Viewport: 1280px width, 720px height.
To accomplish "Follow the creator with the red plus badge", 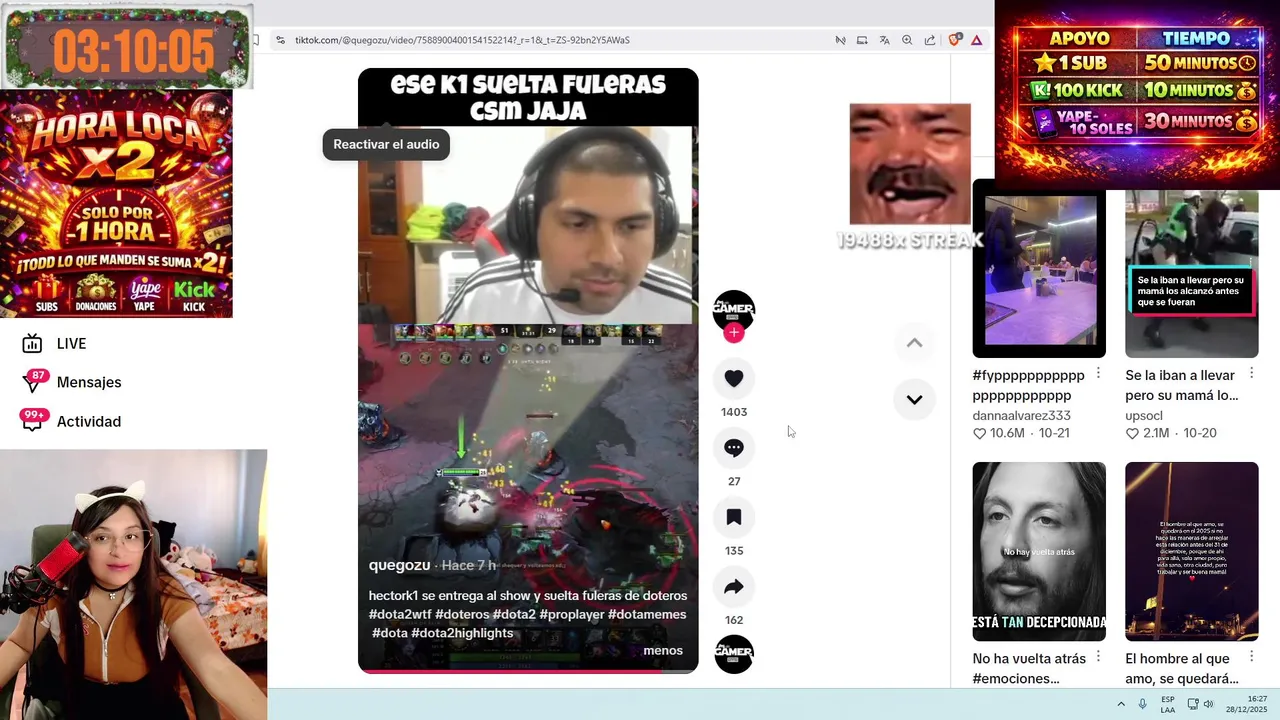I will pos(734,333).
